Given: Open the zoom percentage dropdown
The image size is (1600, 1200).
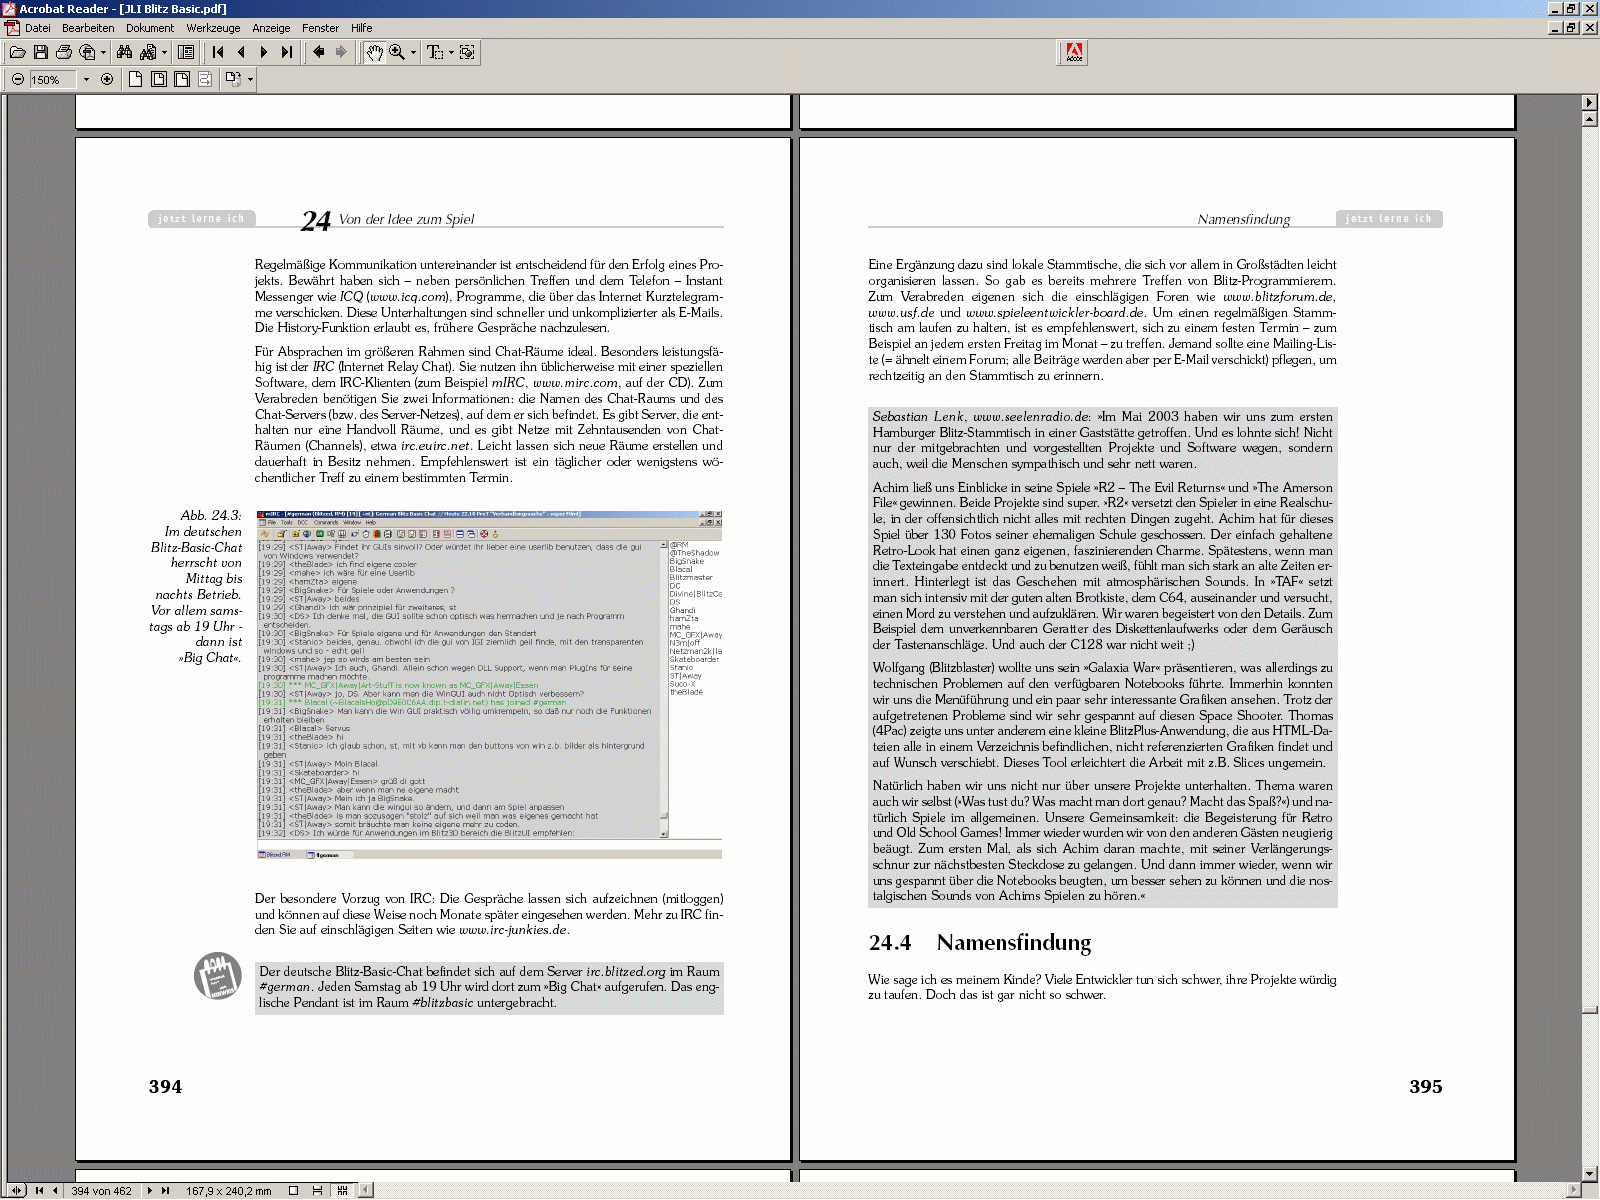Looking at the screenshot, I should pos(86,79).
